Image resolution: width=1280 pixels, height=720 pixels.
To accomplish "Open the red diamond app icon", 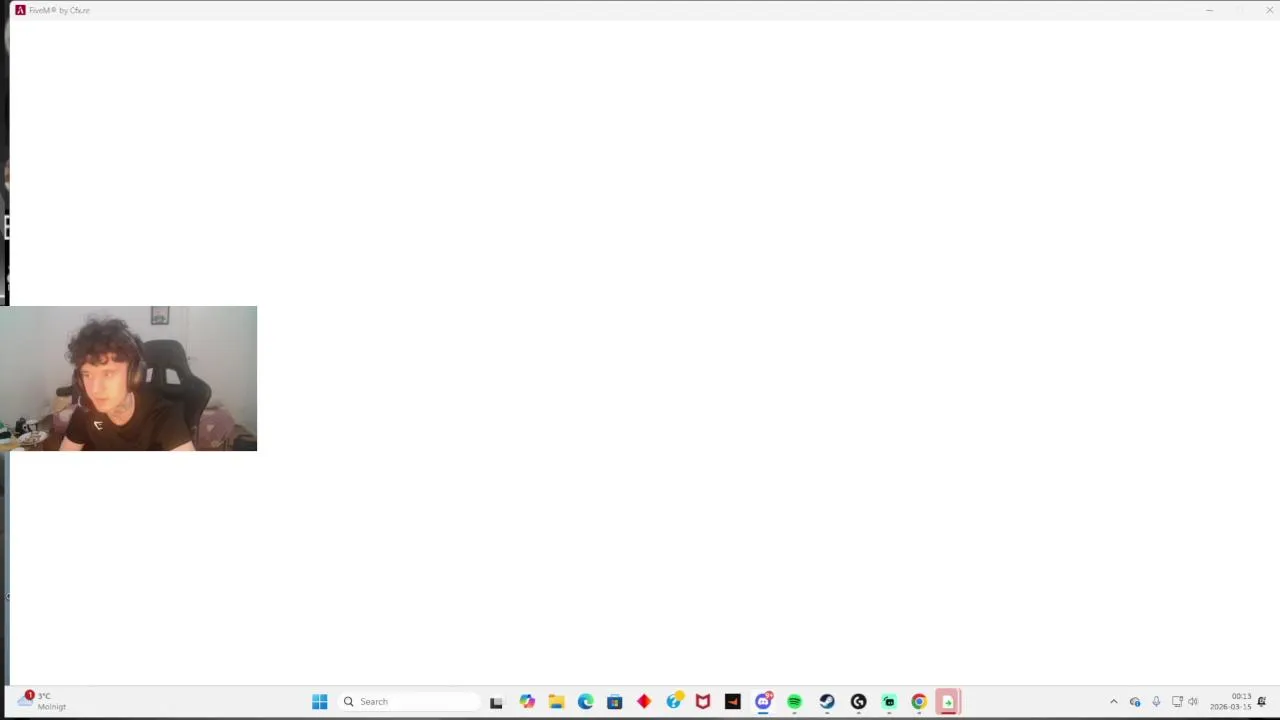I will [x=644, y=702].
